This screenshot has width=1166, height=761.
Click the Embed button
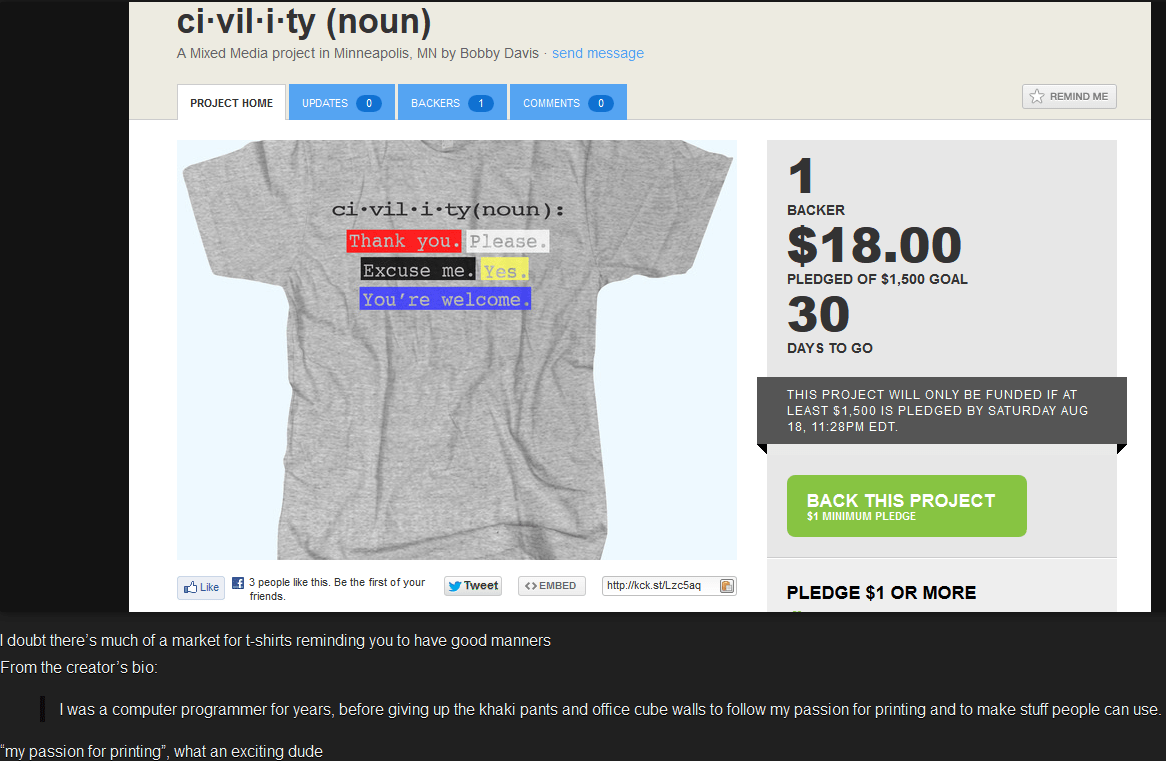(x=551, y=586)
